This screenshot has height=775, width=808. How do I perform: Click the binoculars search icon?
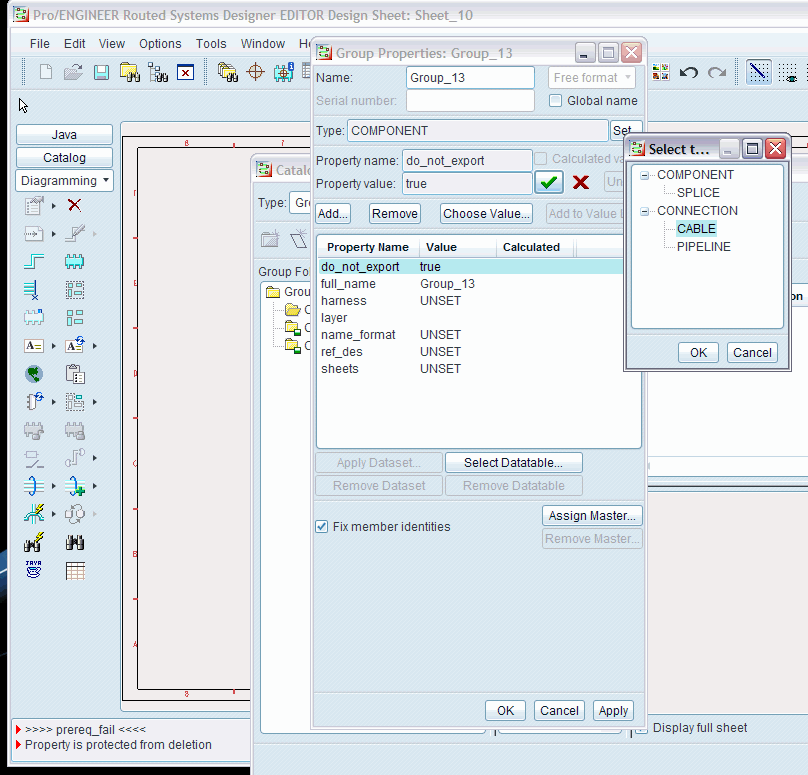pyautogui.click(x=75, y=542)
